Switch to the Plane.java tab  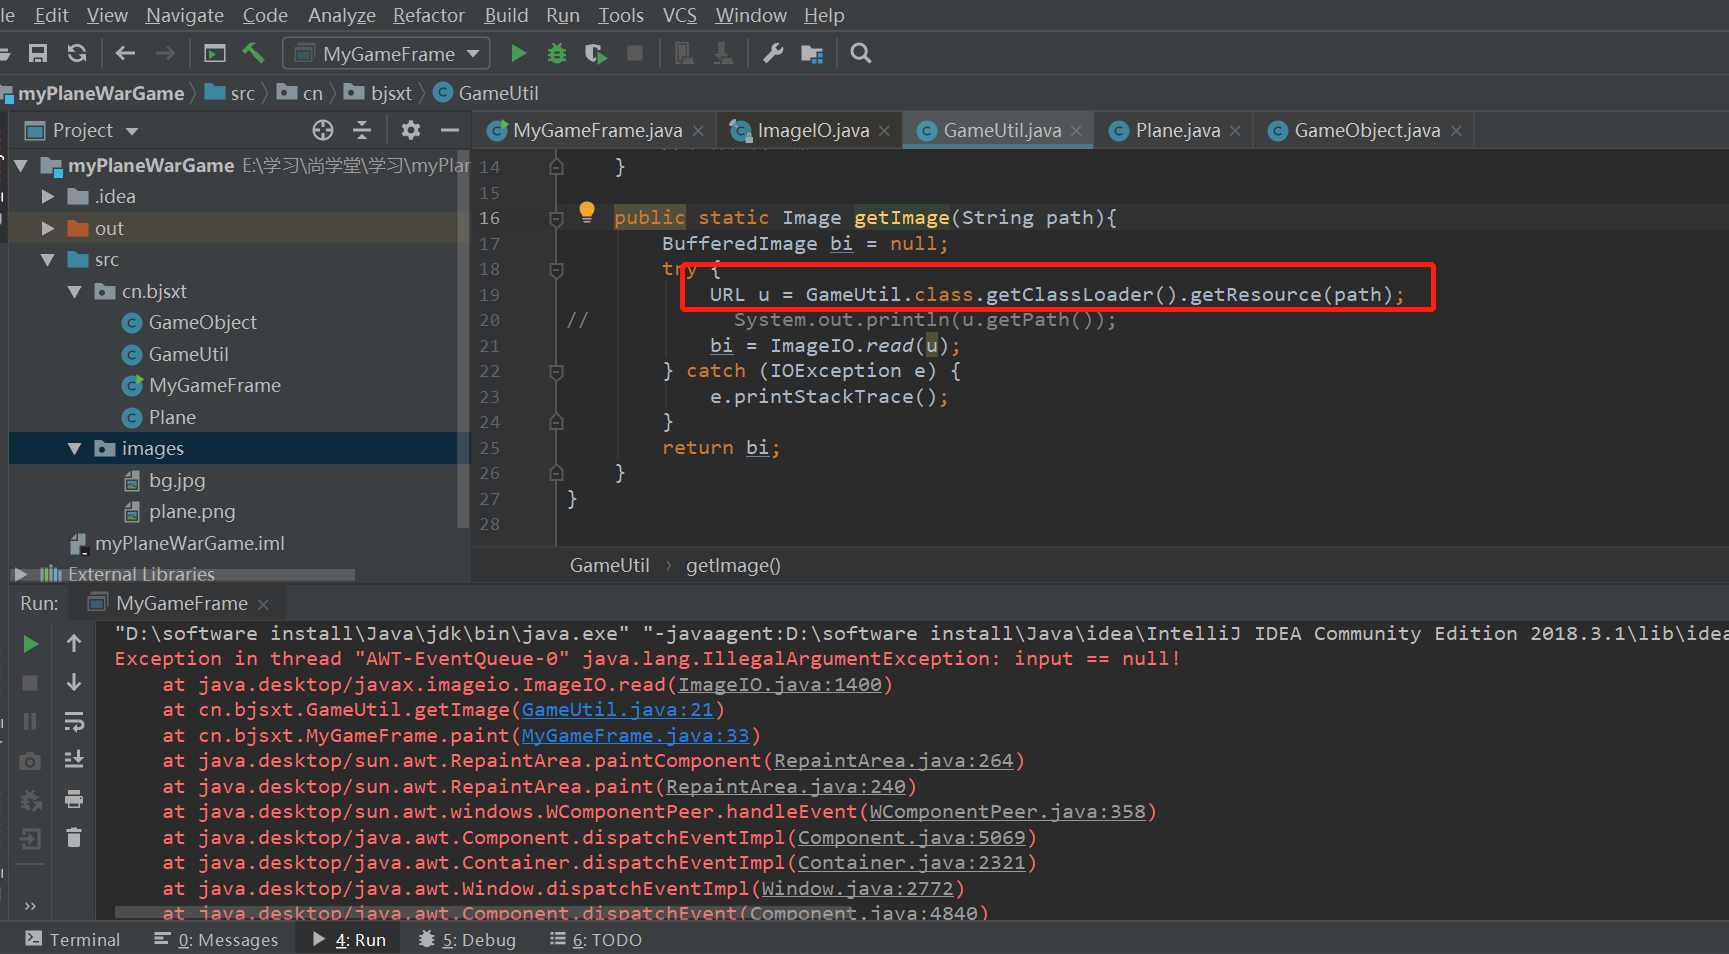point(1175,131)
